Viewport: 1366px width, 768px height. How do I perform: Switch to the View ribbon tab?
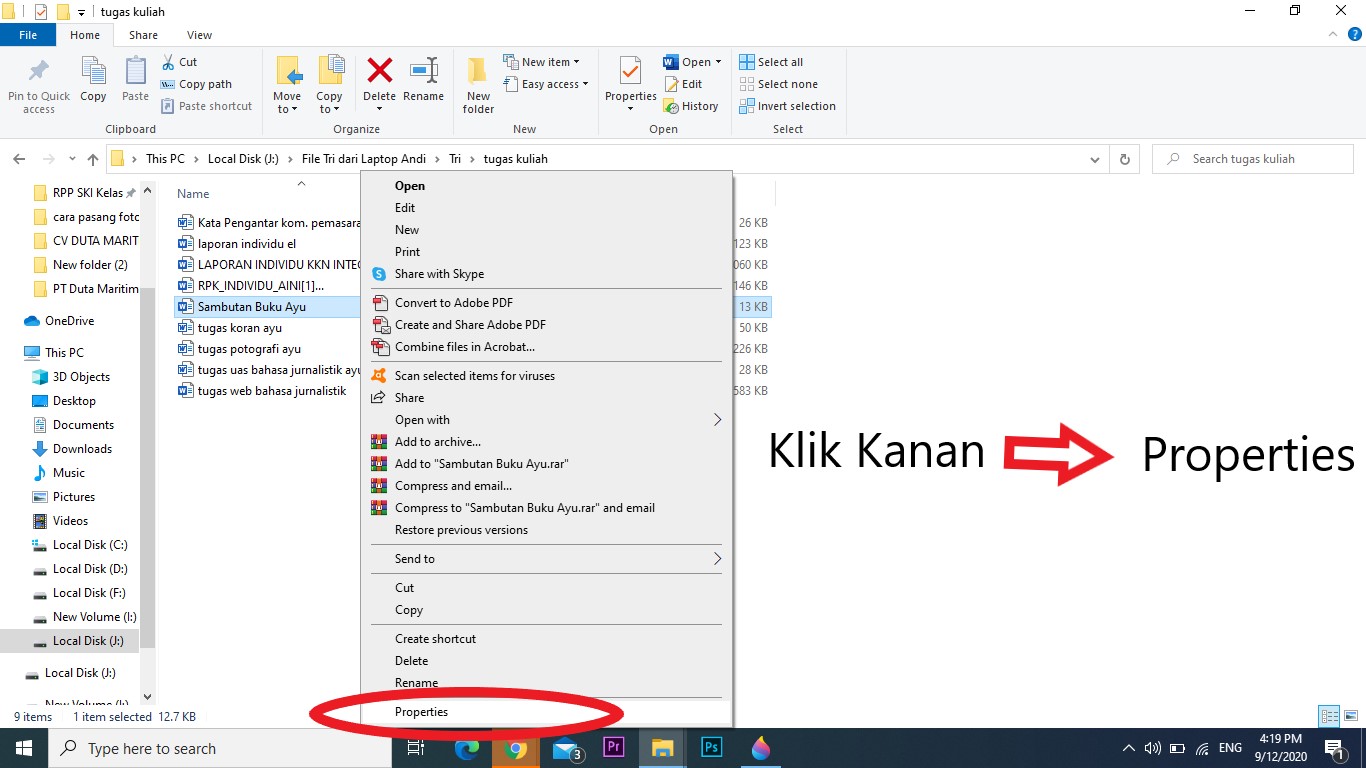198,34
